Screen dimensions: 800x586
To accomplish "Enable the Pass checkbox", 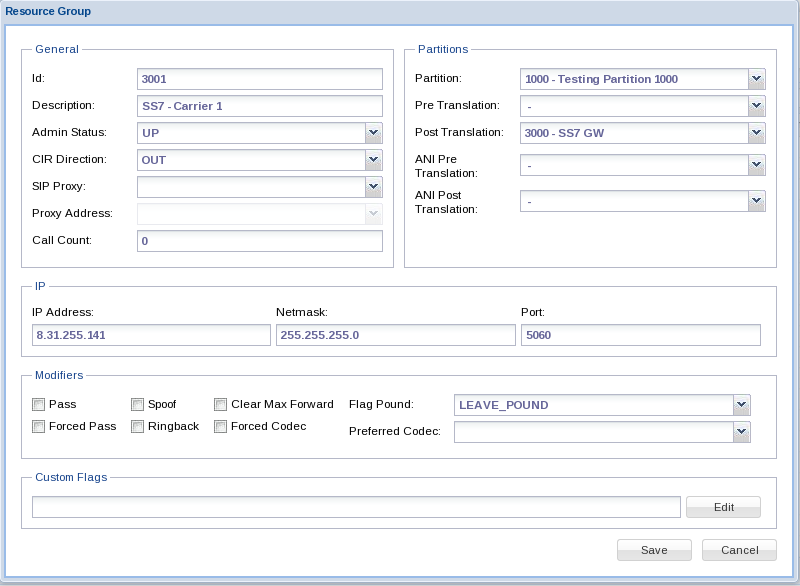I will pos(38,404).
